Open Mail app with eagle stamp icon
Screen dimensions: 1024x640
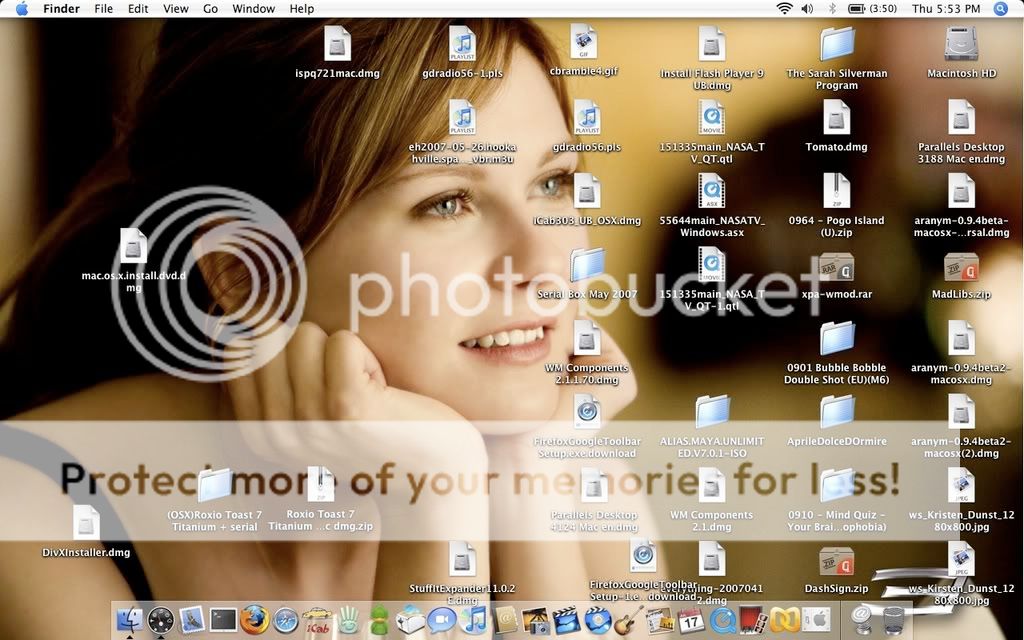[x=191, y=619]
